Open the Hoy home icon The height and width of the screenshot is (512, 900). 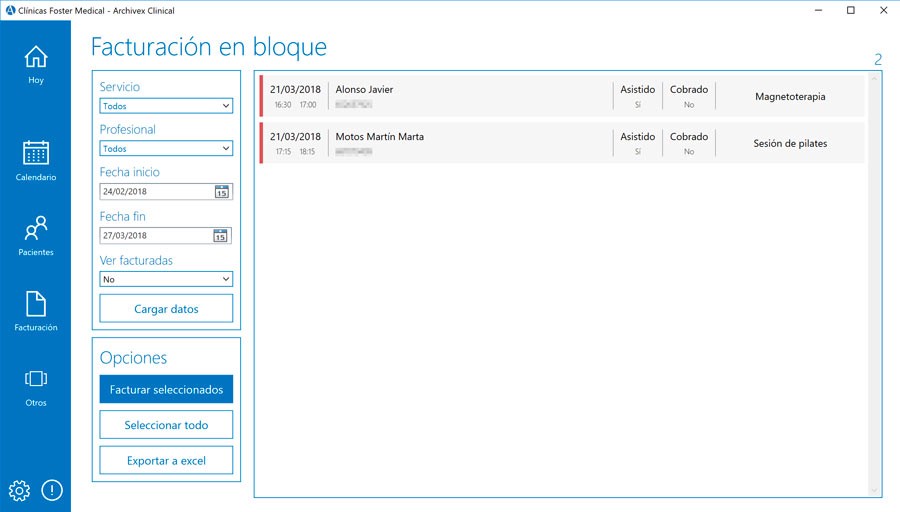coord(35,57)
